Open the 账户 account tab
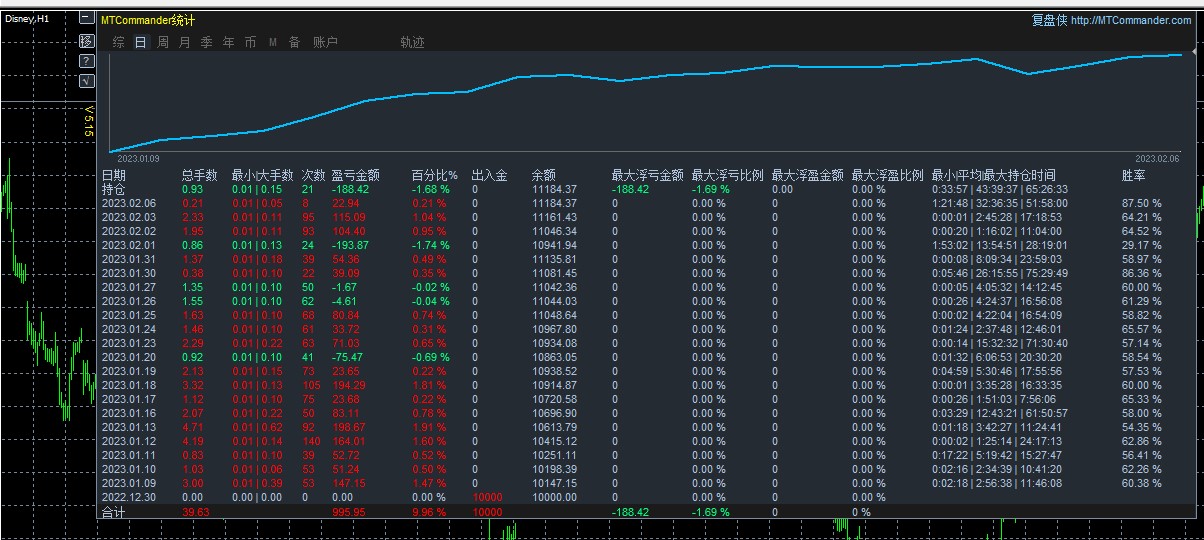This screenshot has width=1204, height=540. pos(325,42)
